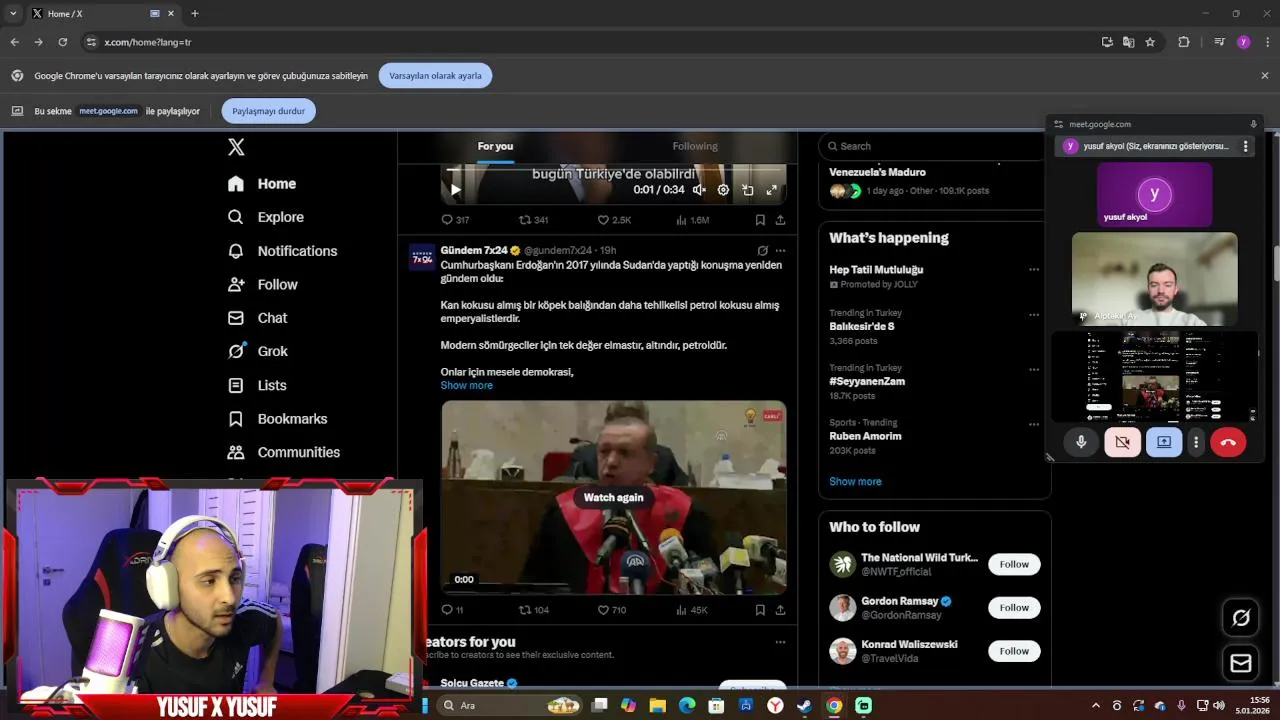Image resolution: width=1280 pixels, height=720 pixels.
Task: Open the floating Grok button
Action: pos(1241,618)
